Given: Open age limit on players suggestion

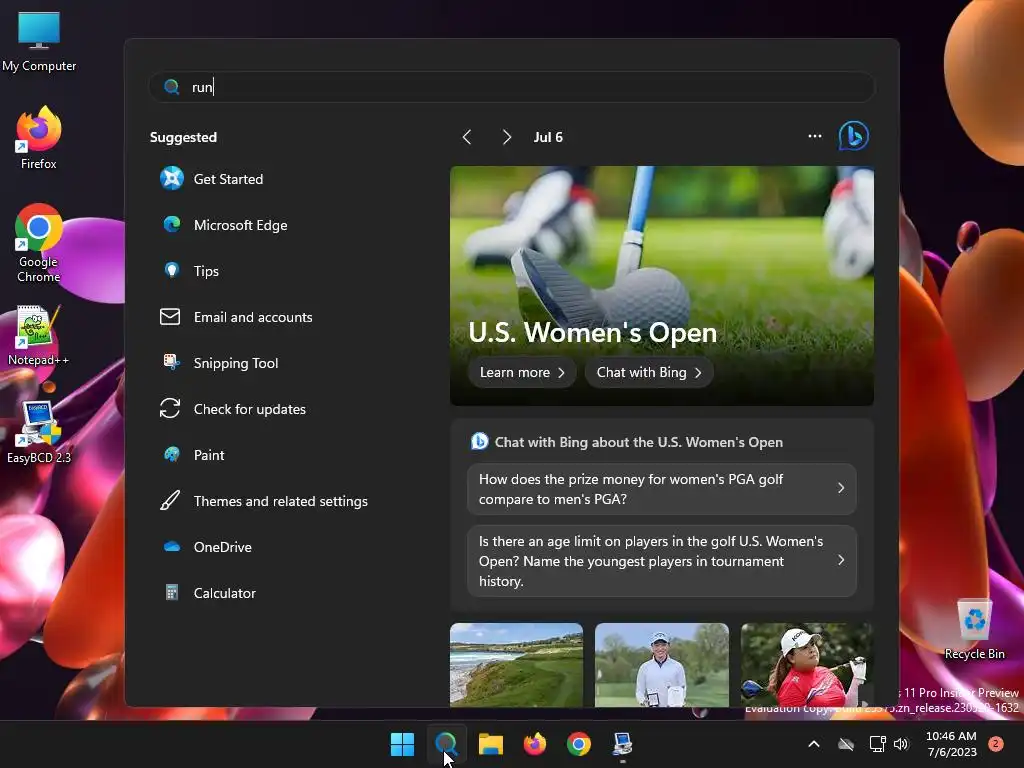Looking at the screenshot, I should coord(662,561).
